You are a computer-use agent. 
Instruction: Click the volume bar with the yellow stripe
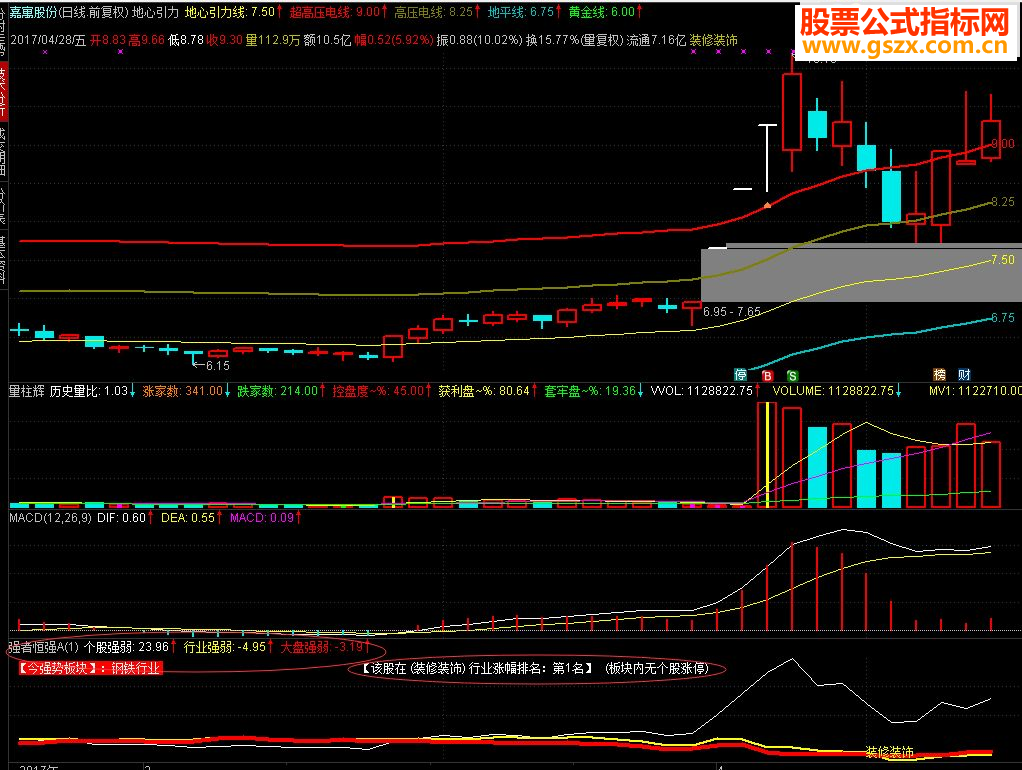point(767,455)
